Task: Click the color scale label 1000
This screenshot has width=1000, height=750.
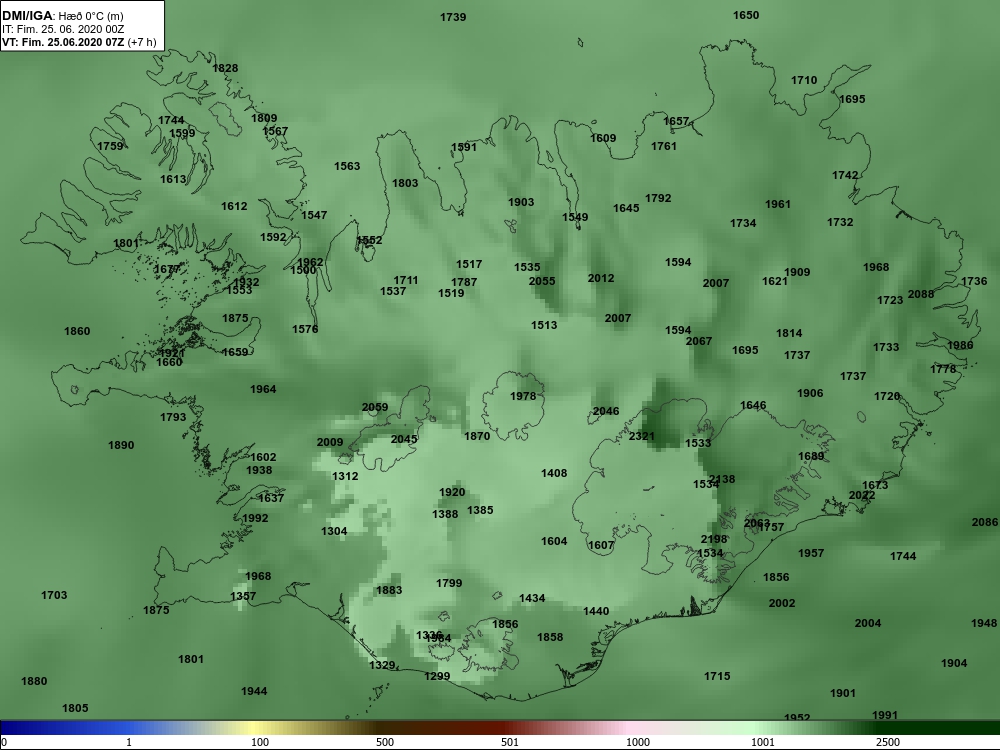Action: tap(638, 742)
